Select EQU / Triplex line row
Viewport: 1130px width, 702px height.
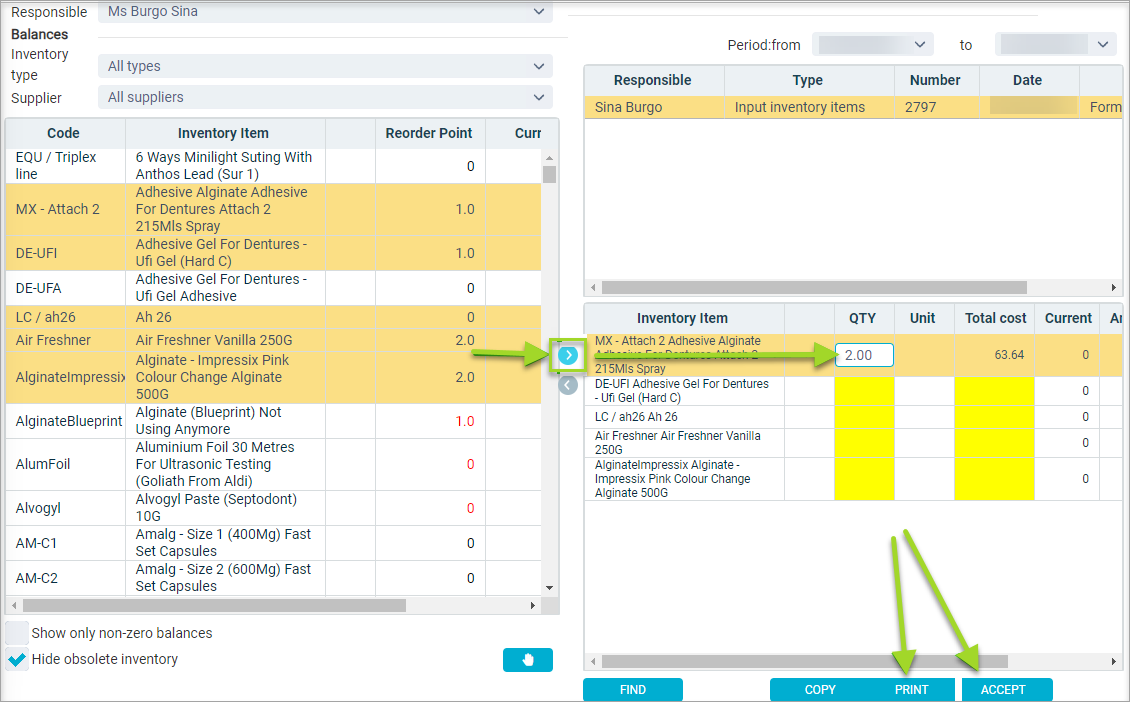[x=273, y=166]
